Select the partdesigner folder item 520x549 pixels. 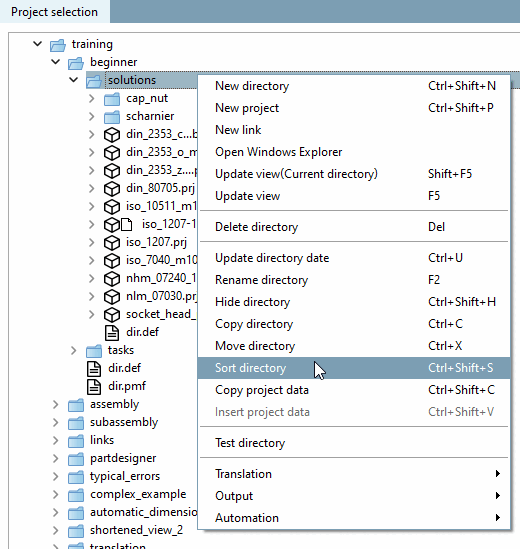[x=123, y=458]
